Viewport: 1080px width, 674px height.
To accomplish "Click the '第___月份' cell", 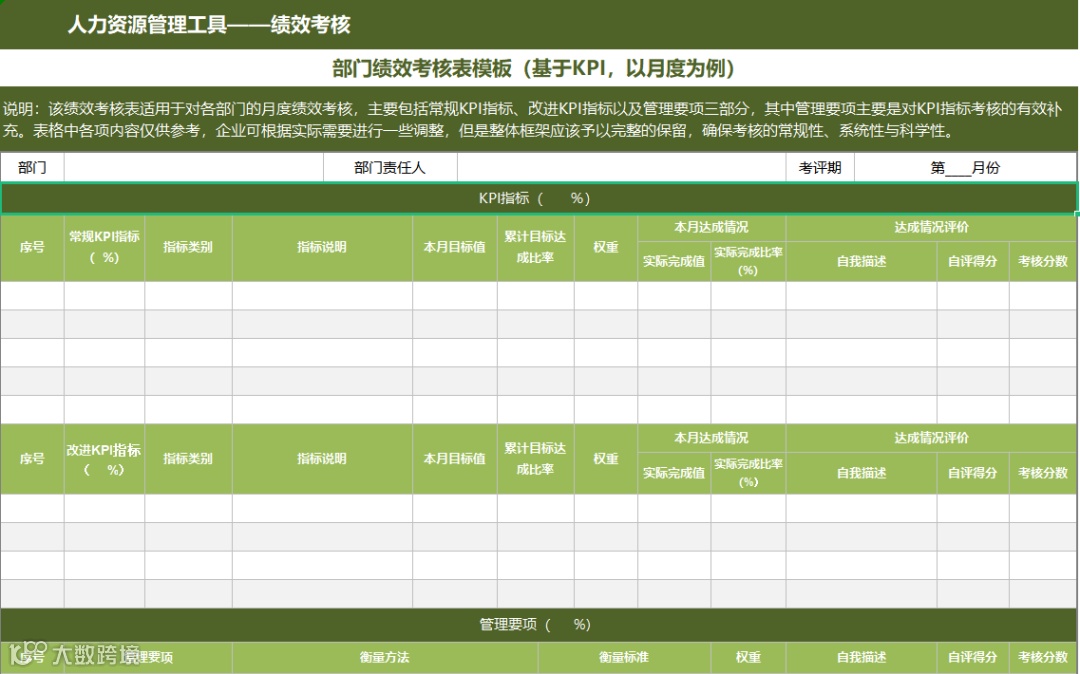I will 965,167.
